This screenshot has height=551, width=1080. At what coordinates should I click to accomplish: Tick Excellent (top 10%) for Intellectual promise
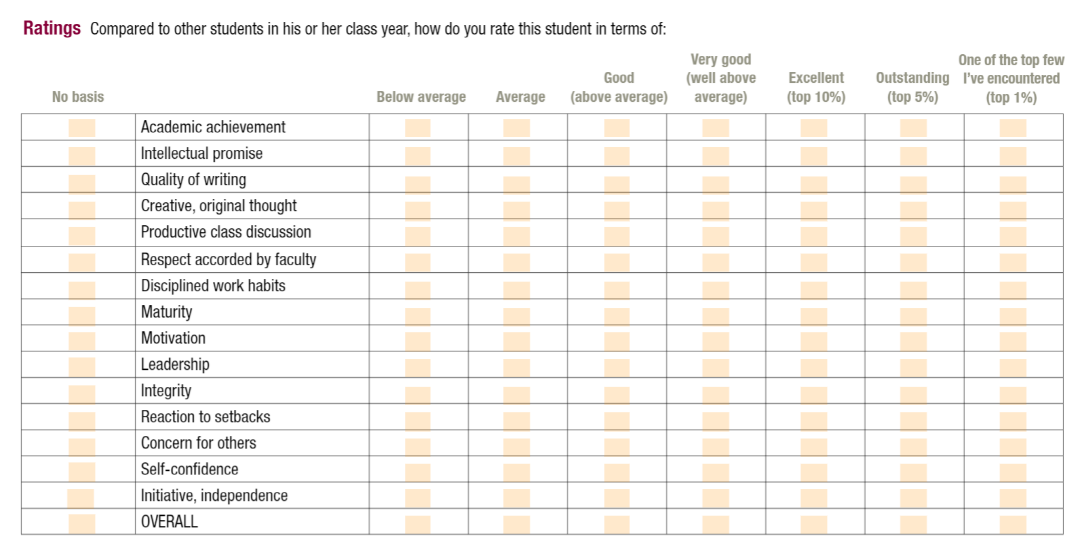click(814, 155)
